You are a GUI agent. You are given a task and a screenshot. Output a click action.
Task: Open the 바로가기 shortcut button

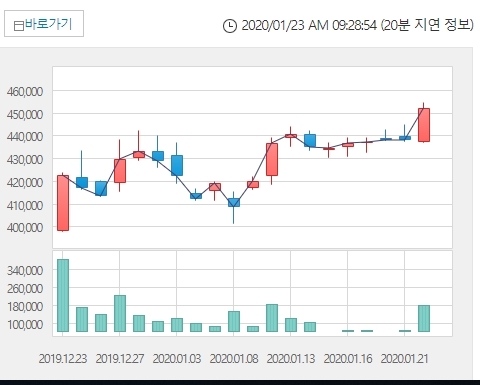[x=44, y=24]
